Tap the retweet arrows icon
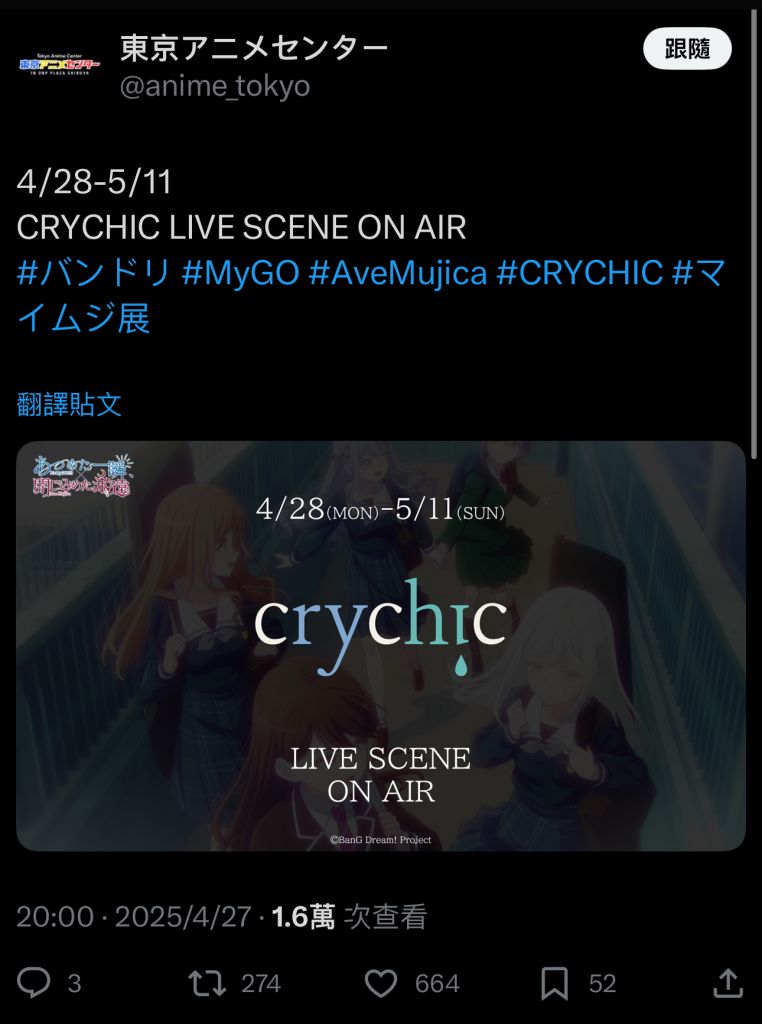The height and width of the screenshot is (1024, 762). pos(207,983)
